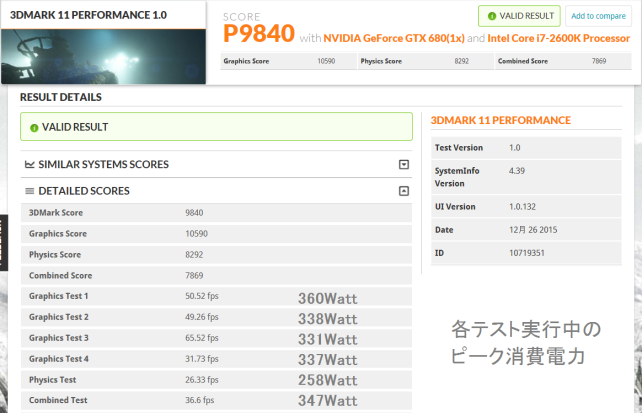Open the NVIDIA GeForce GTX 680(1x) link
The height and width of the screenshot is (413, 642).
point(394,38)
